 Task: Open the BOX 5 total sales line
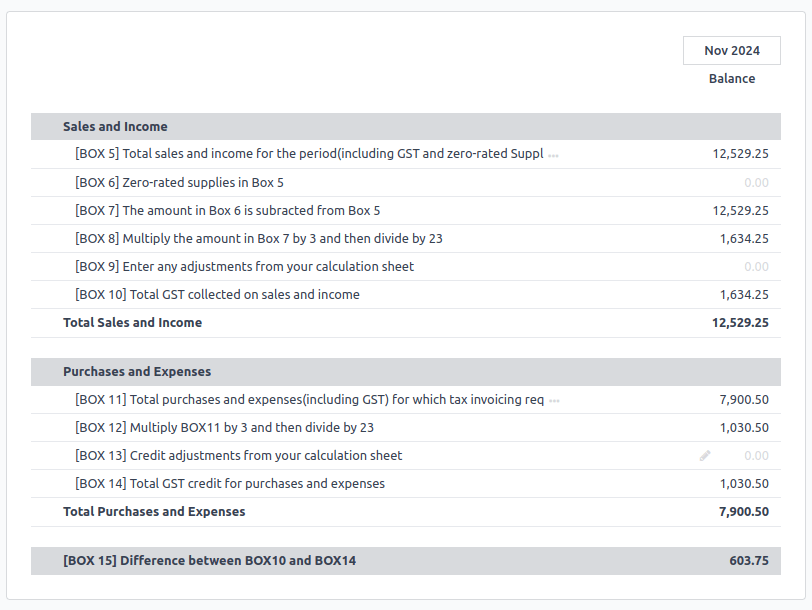[x=309, y=154]
